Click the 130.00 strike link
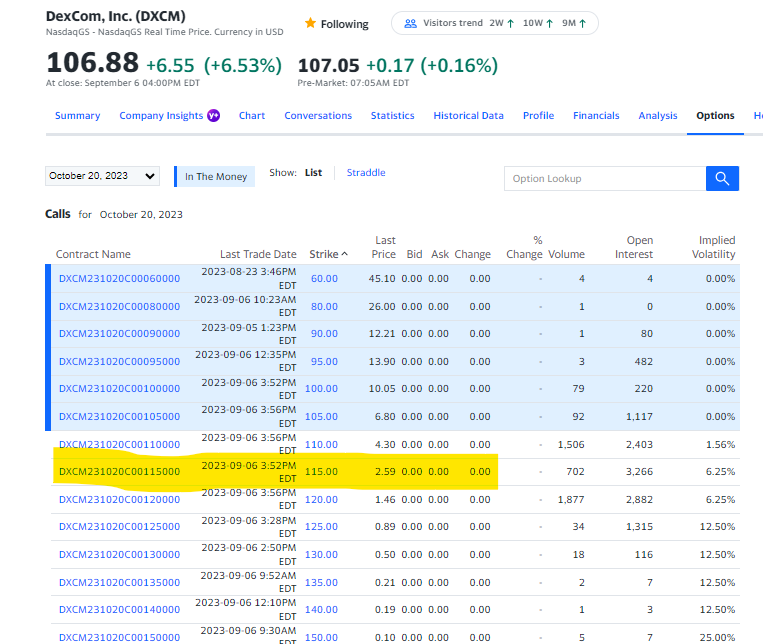 coord(321,554)
